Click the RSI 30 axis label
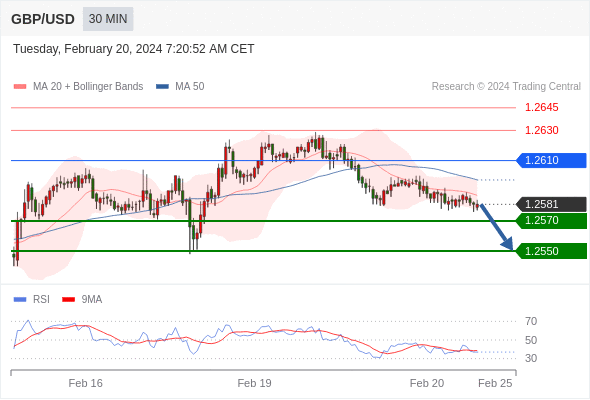 tap(531, 358)
